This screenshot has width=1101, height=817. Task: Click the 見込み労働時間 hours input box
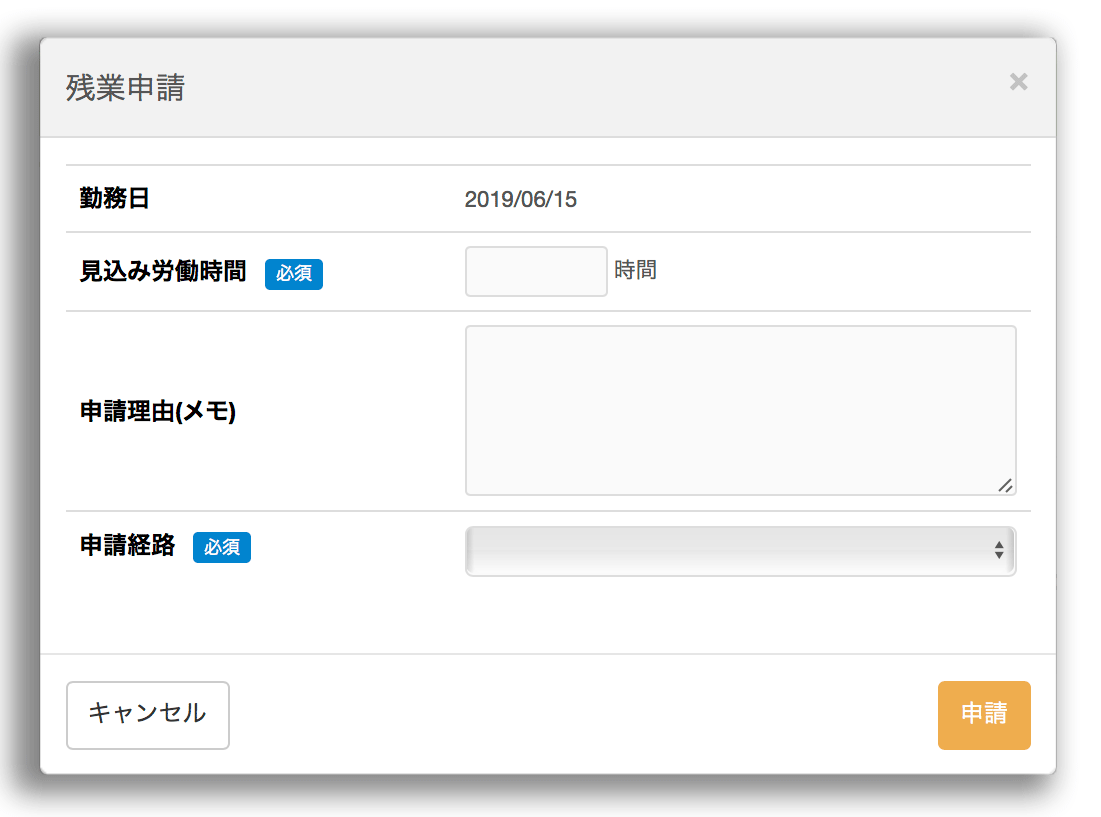(536, 271)
